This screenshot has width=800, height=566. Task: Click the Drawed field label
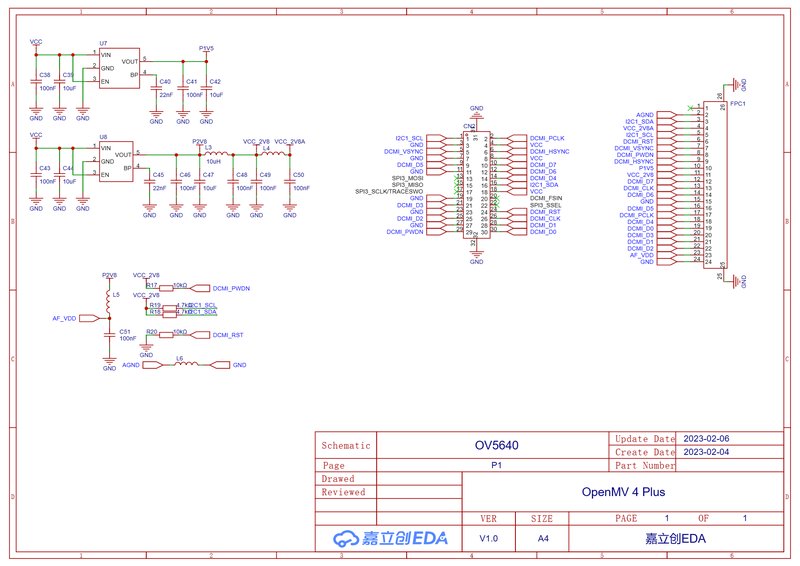point(338,479)
